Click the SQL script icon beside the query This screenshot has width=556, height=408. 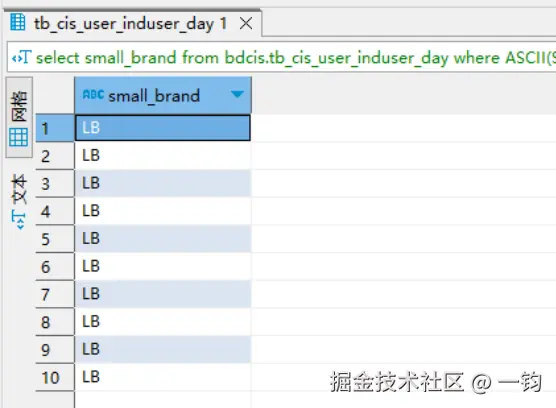point(22,57)
